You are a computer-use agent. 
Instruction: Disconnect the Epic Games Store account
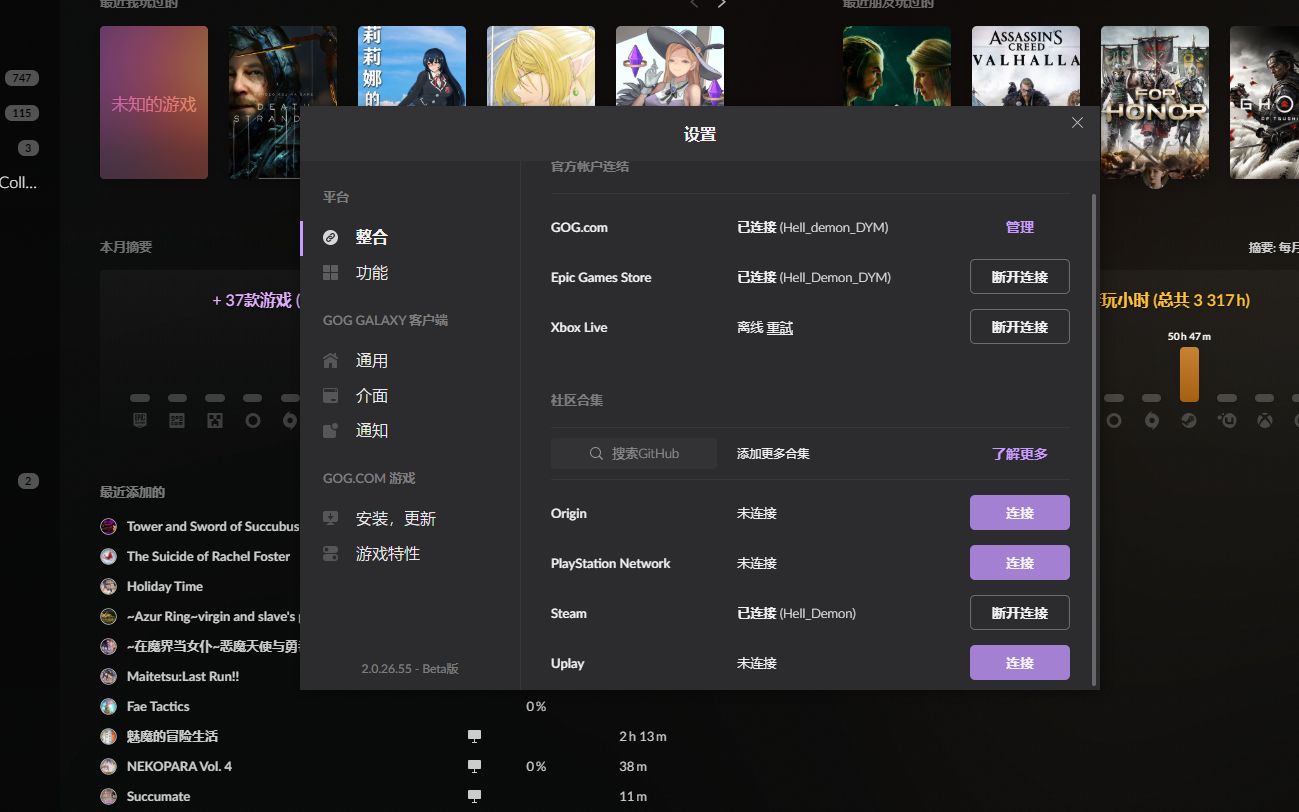[x=1019, y=277]
